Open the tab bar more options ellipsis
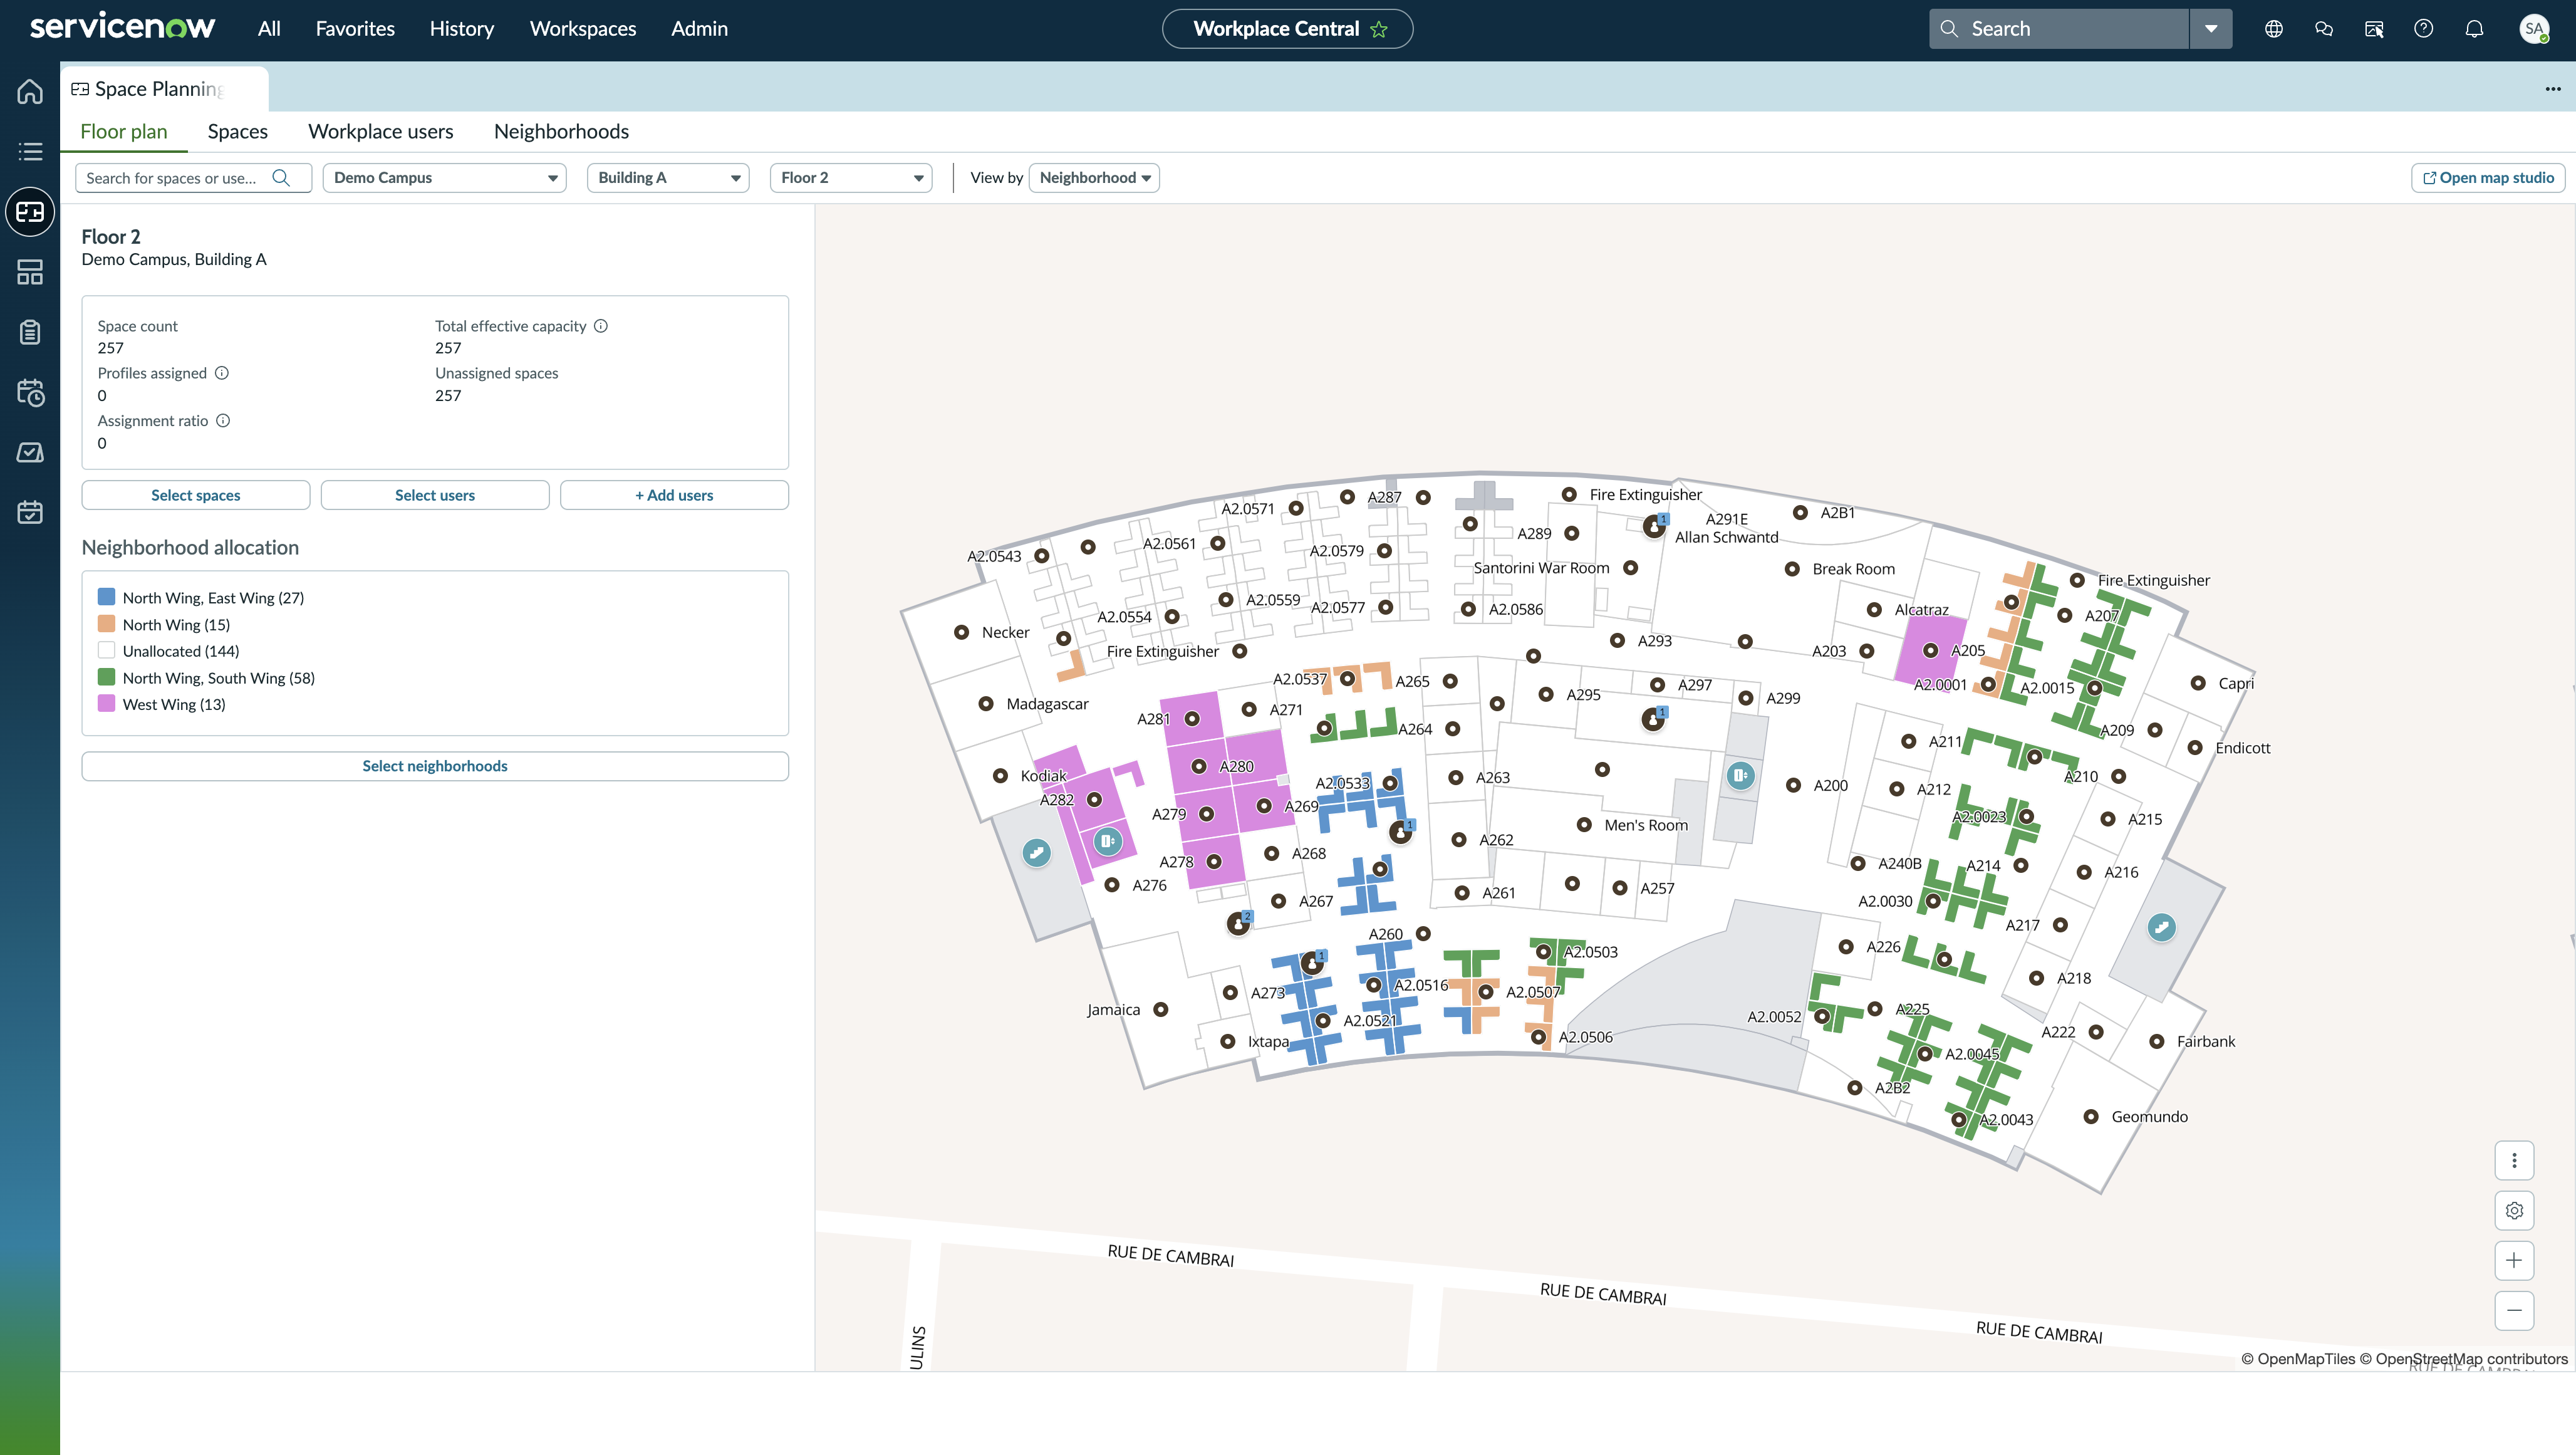The image size is (2576, 1455). tap(2553, 89)
